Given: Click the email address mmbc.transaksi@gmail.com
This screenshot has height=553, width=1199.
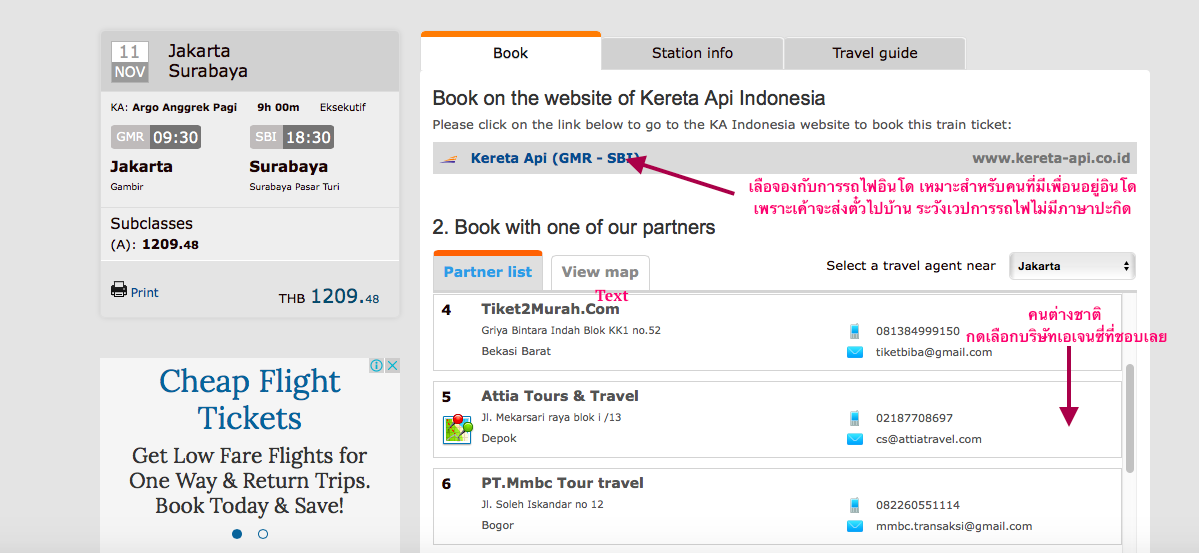Looking at the screenshot, I should tap(954, 526).
